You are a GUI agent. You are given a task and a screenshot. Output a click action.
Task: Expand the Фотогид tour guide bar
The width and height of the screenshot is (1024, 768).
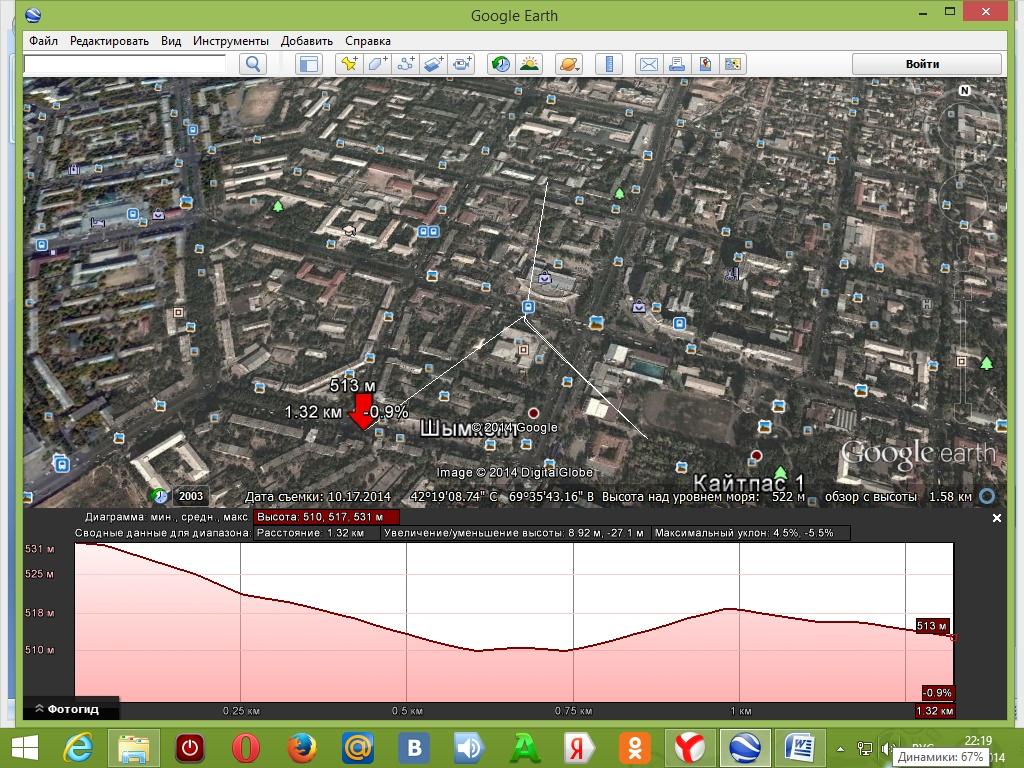(71, 709)
